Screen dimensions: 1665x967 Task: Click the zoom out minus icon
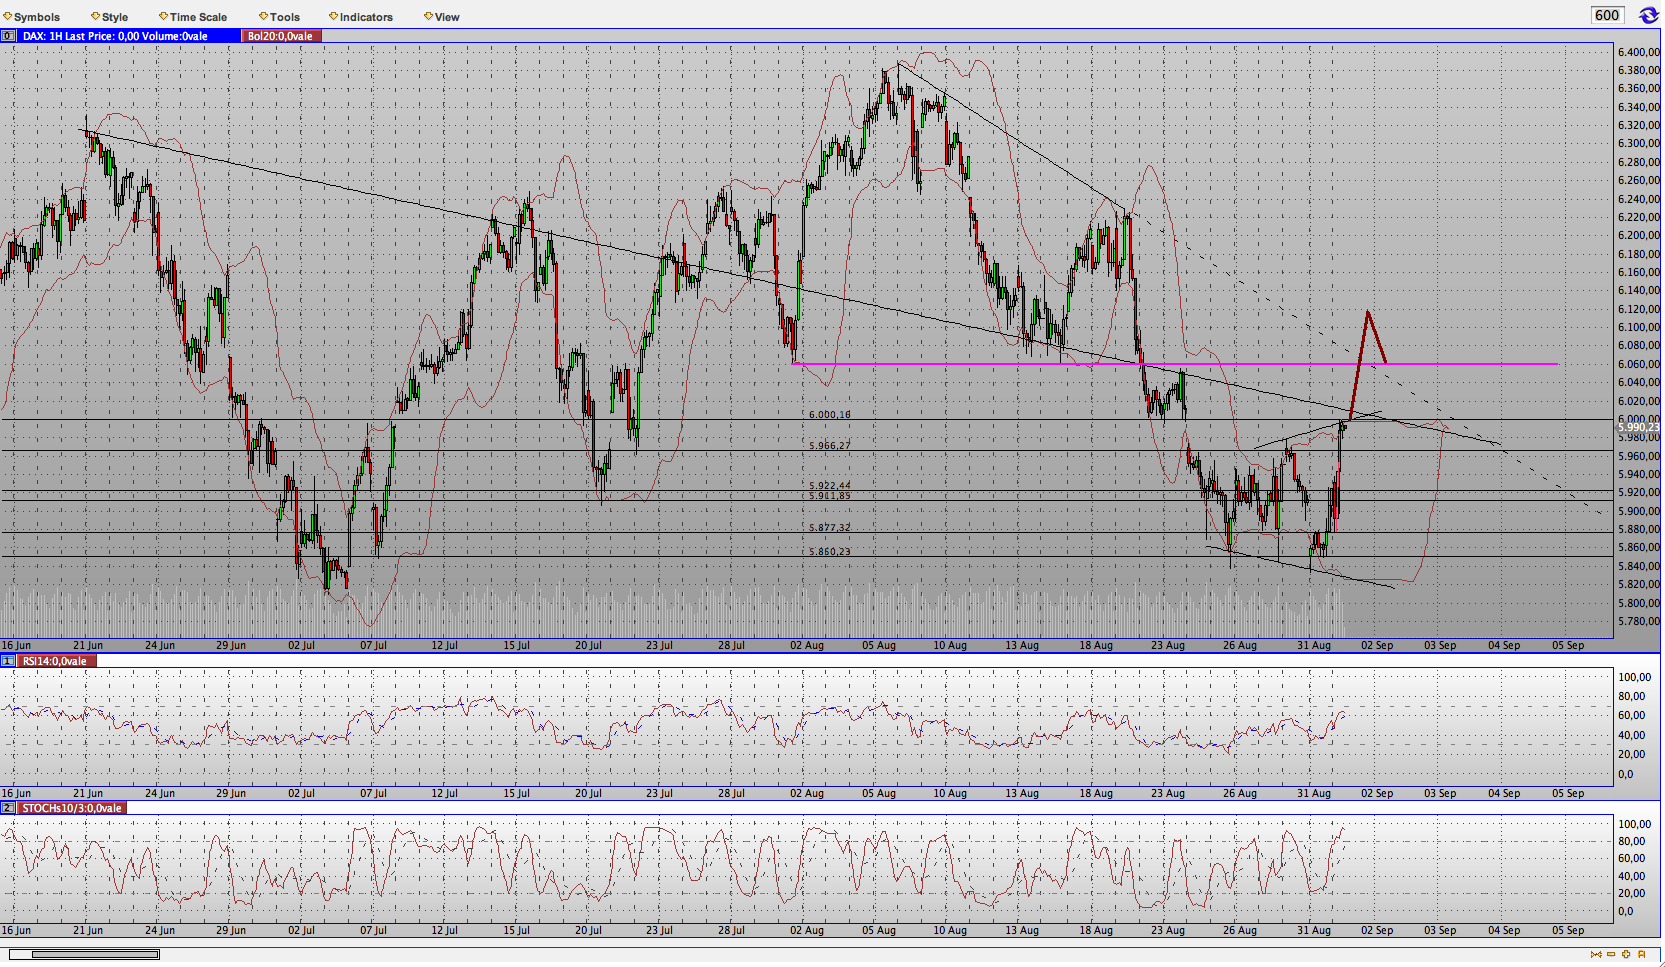1611,954
